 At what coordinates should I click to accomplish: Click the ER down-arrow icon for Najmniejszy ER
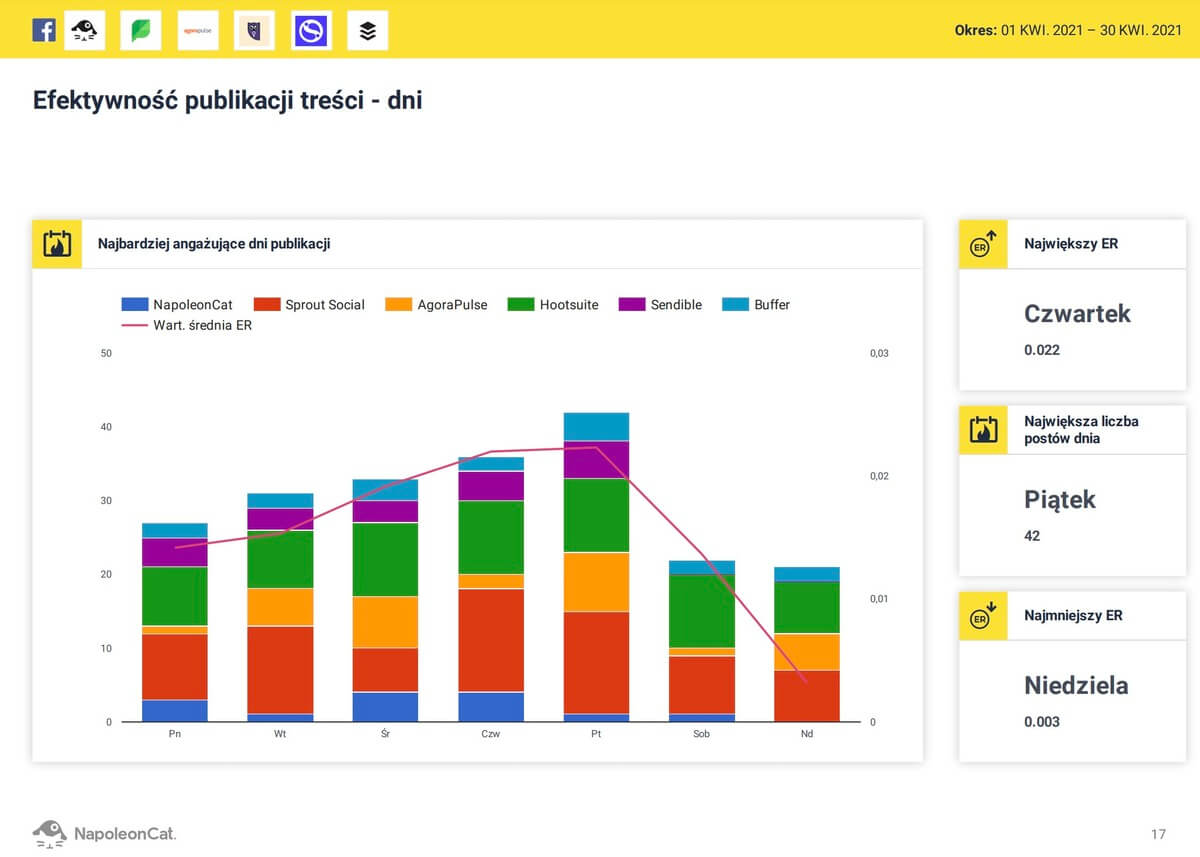(x=983, y=615)
